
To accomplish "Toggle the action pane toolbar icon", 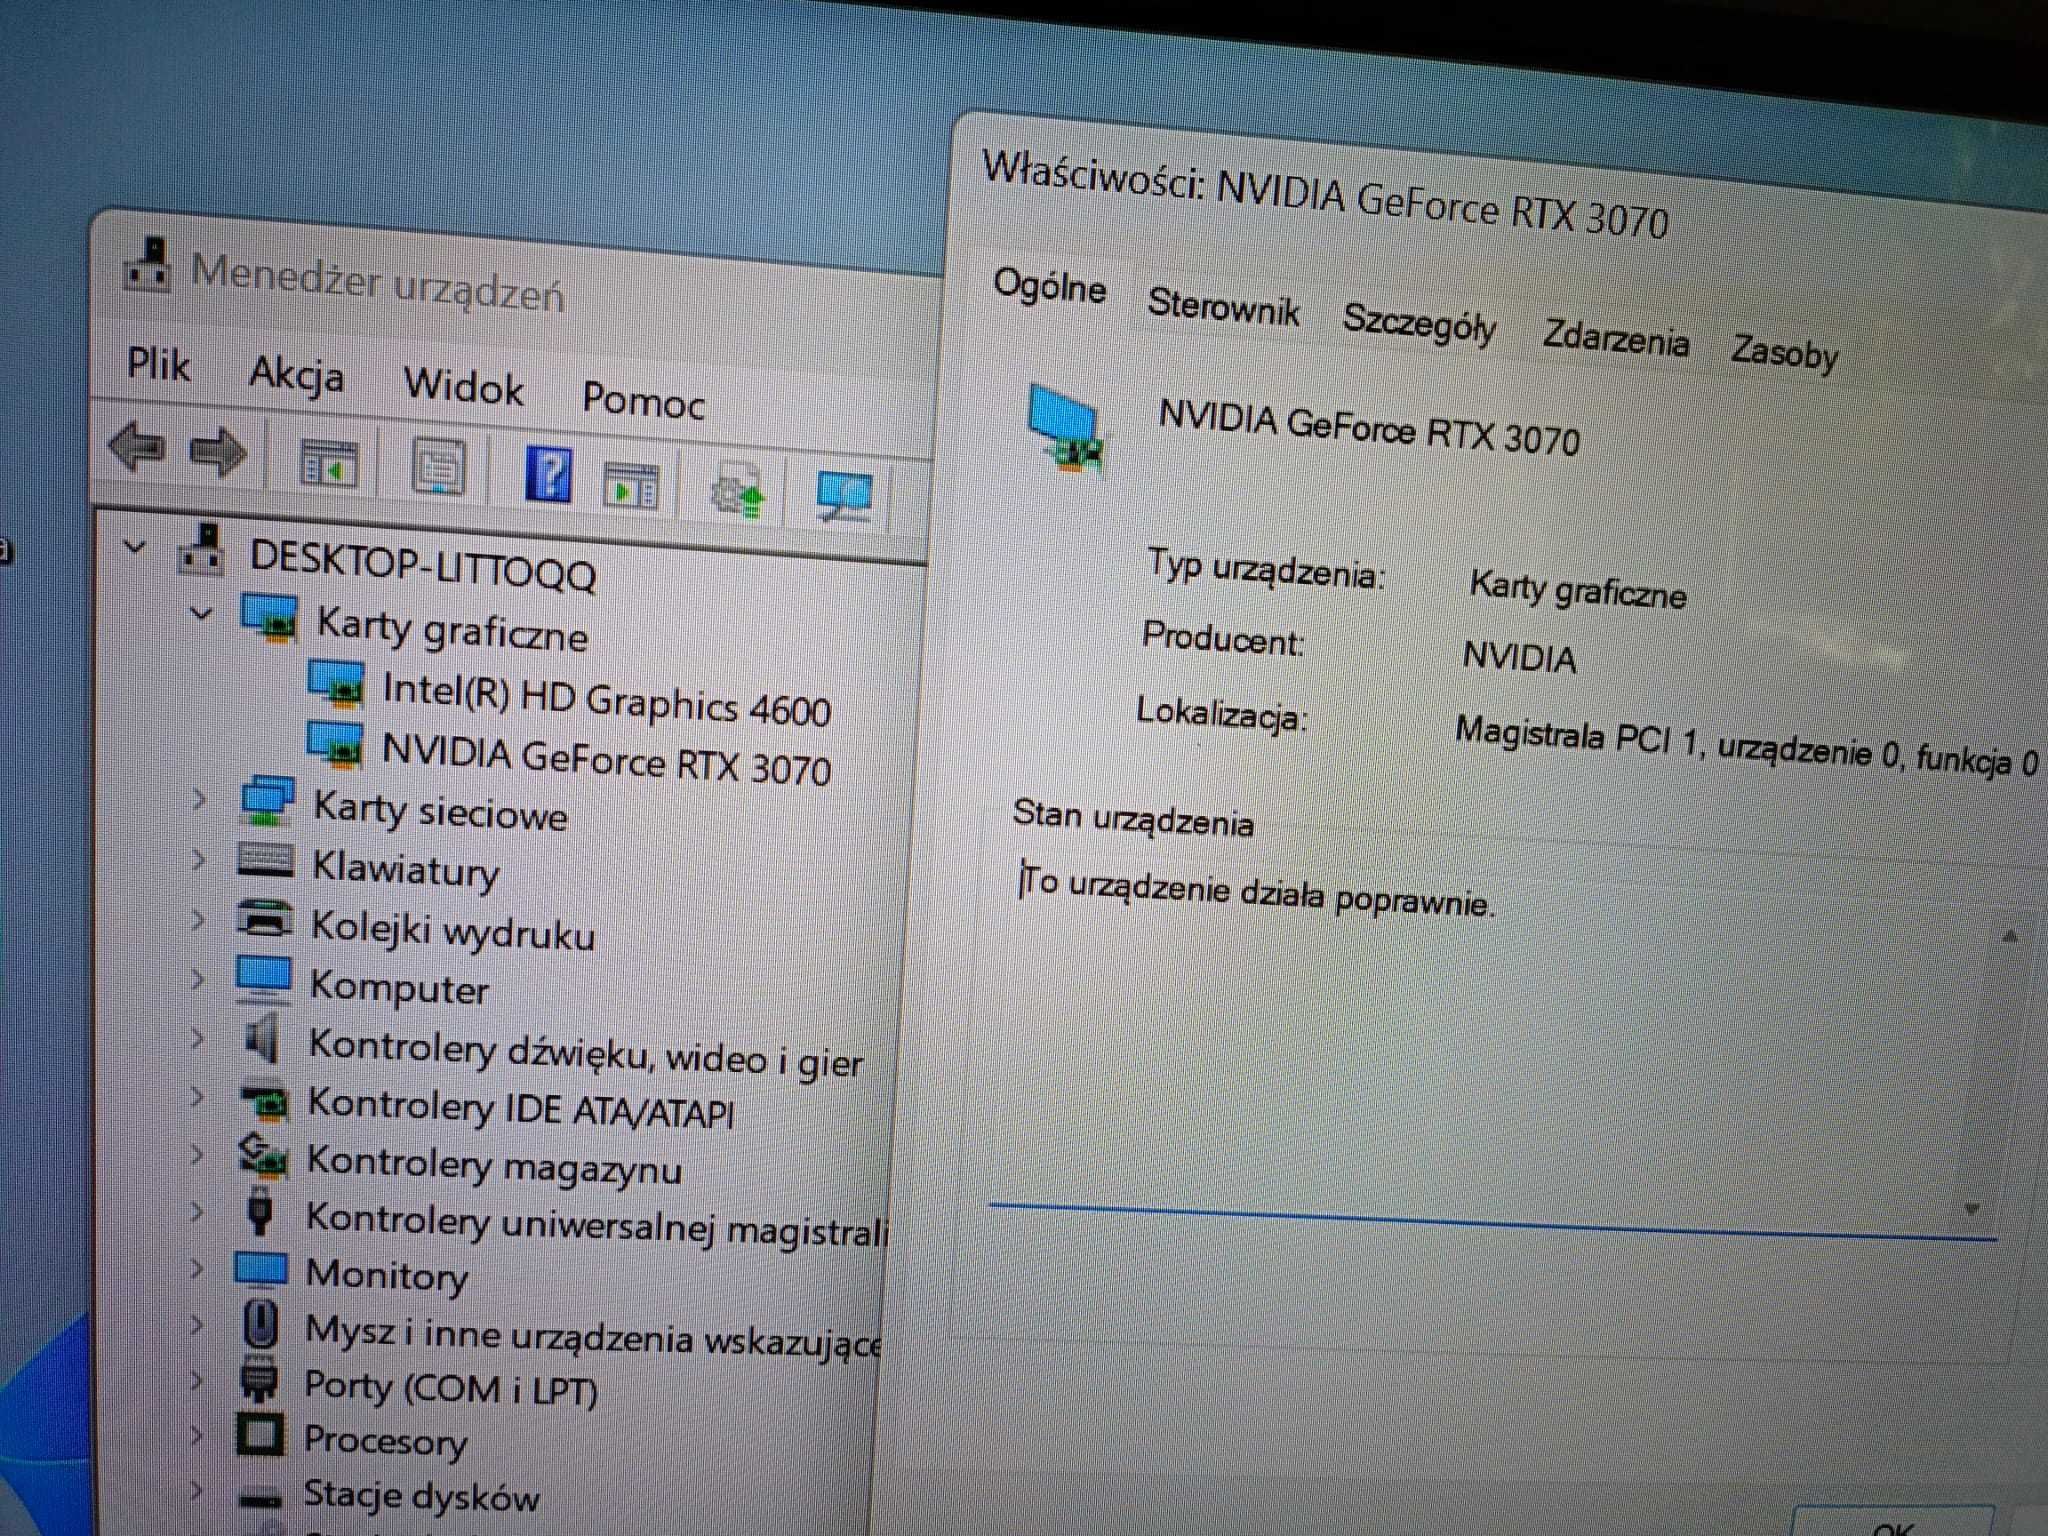I will (631, 485).
